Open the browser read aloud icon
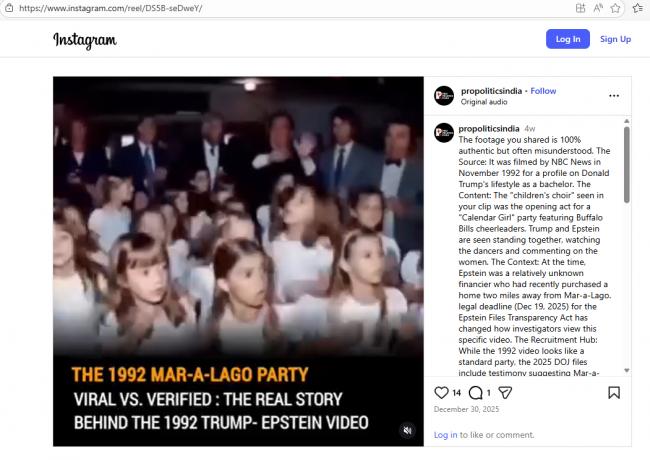 click(598, 8)
